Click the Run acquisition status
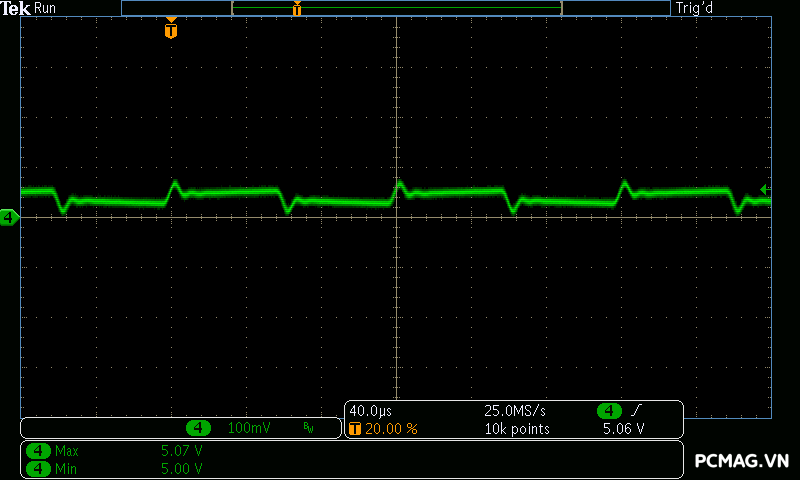 46,8
